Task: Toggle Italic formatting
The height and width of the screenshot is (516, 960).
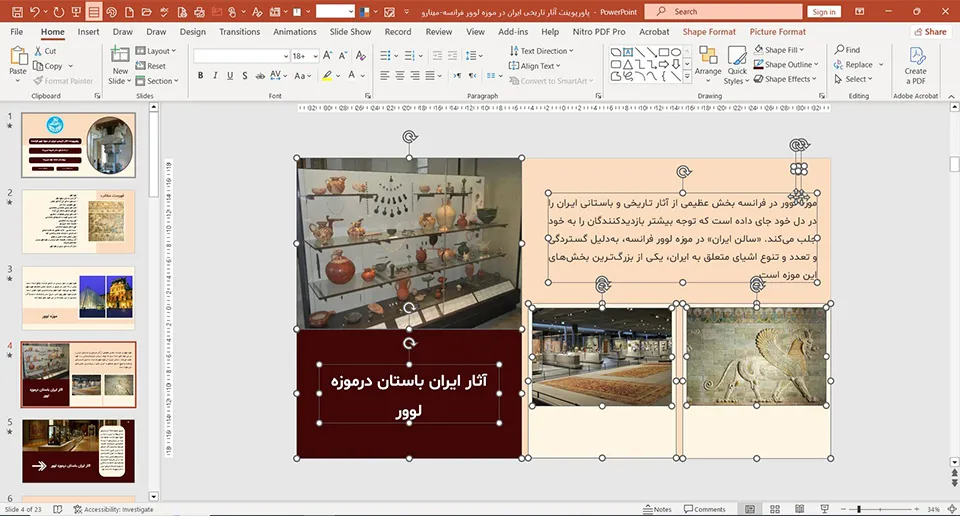Action: (215, 75)
